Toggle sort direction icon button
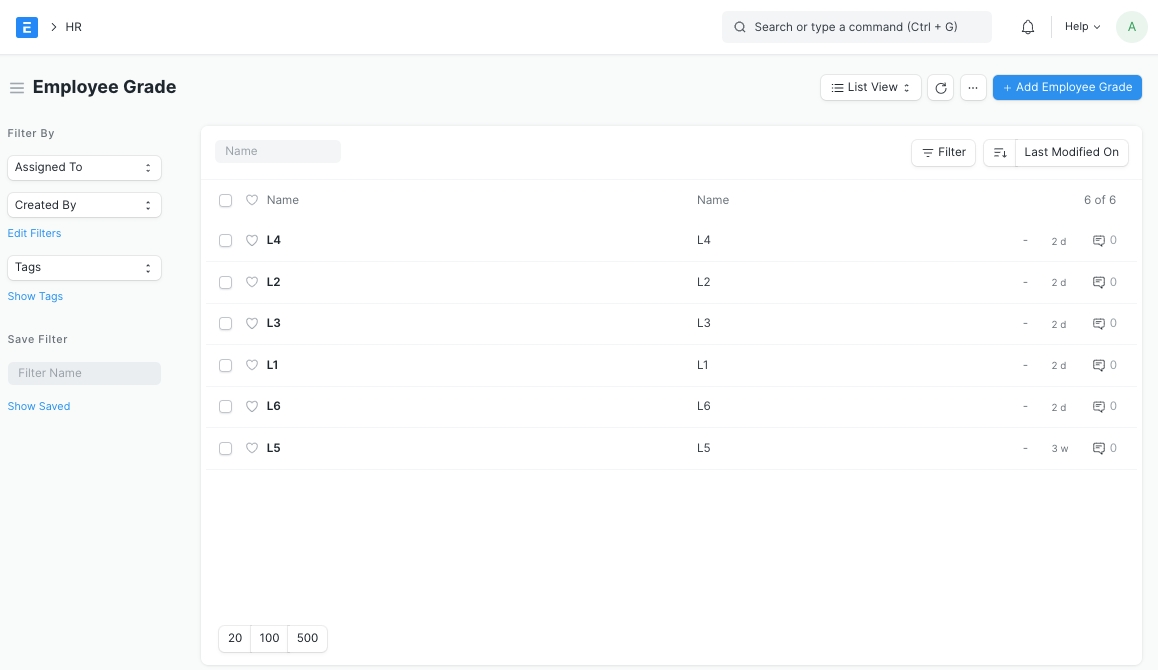This screenshot has width=1158, height=670. click(x=999, y=153)
